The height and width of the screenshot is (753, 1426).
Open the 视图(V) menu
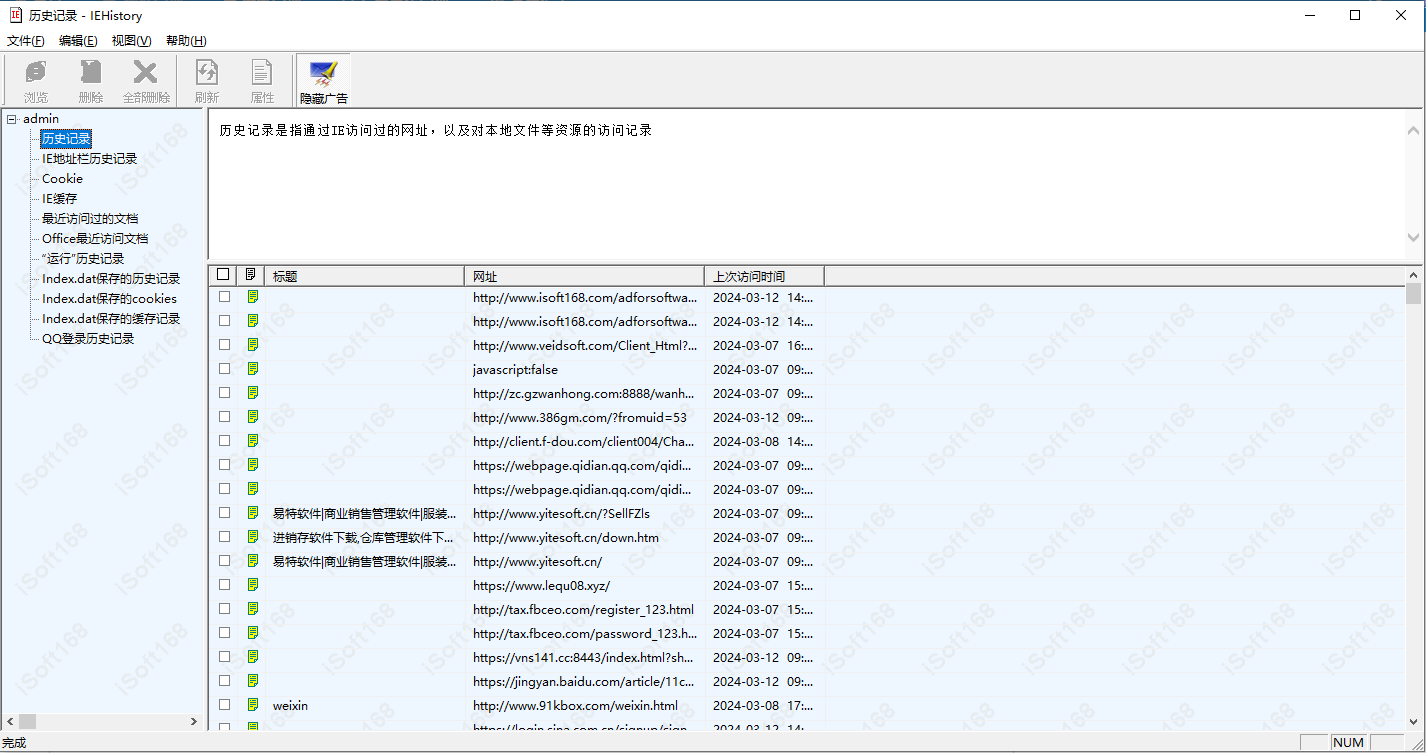(130, 40)
